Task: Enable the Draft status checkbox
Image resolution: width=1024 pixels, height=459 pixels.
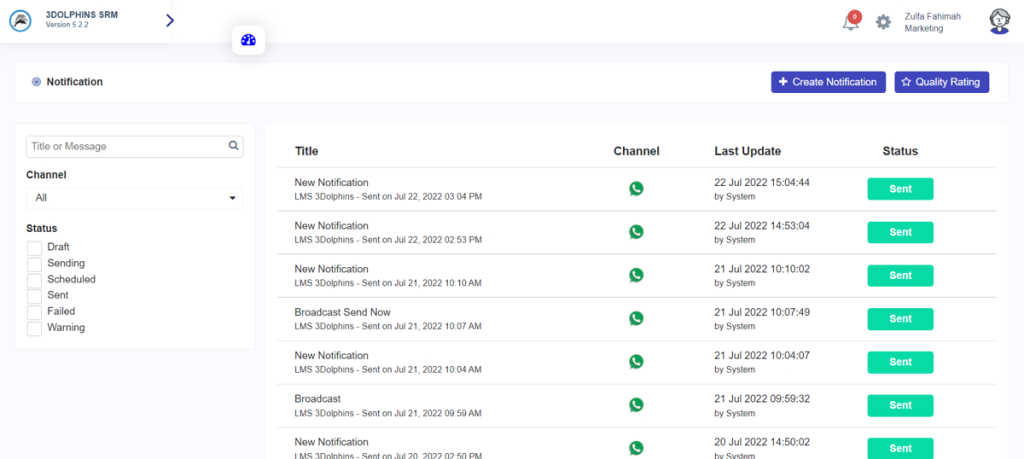Action: pos(34,247)
